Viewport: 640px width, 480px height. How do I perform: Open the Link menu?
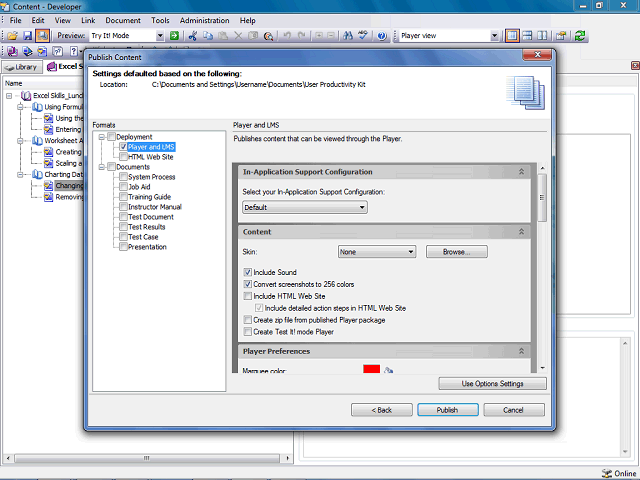point(88,20)
